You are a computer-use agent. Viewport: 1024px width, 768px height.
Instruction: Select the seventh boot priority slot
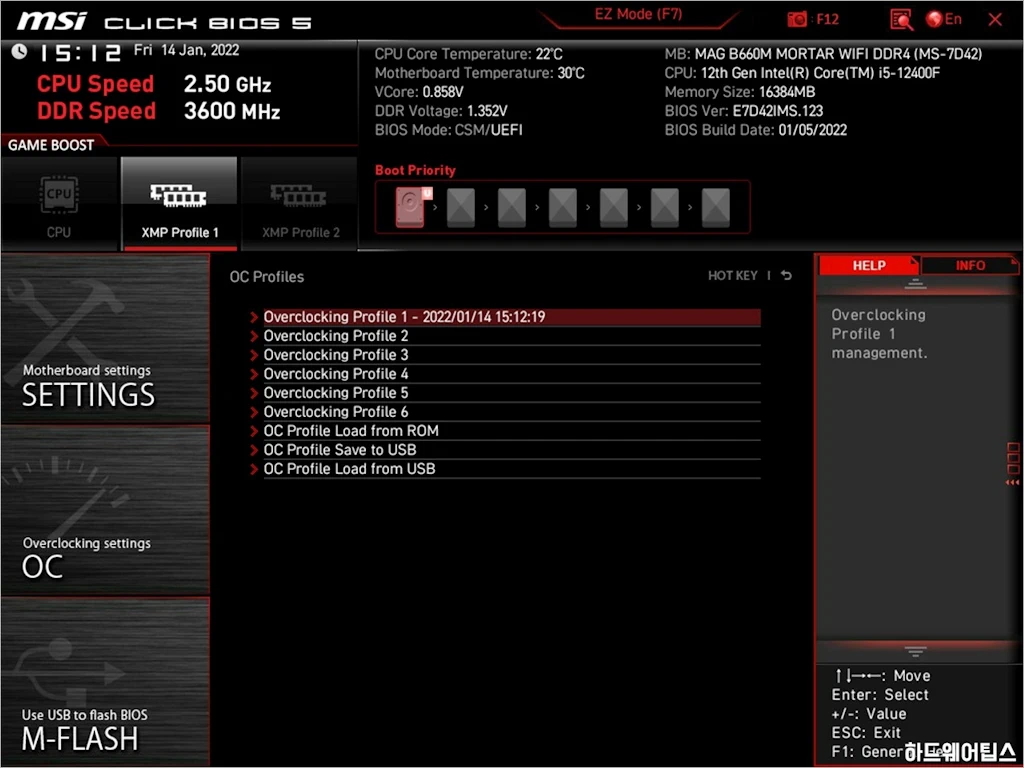[716, 208]
